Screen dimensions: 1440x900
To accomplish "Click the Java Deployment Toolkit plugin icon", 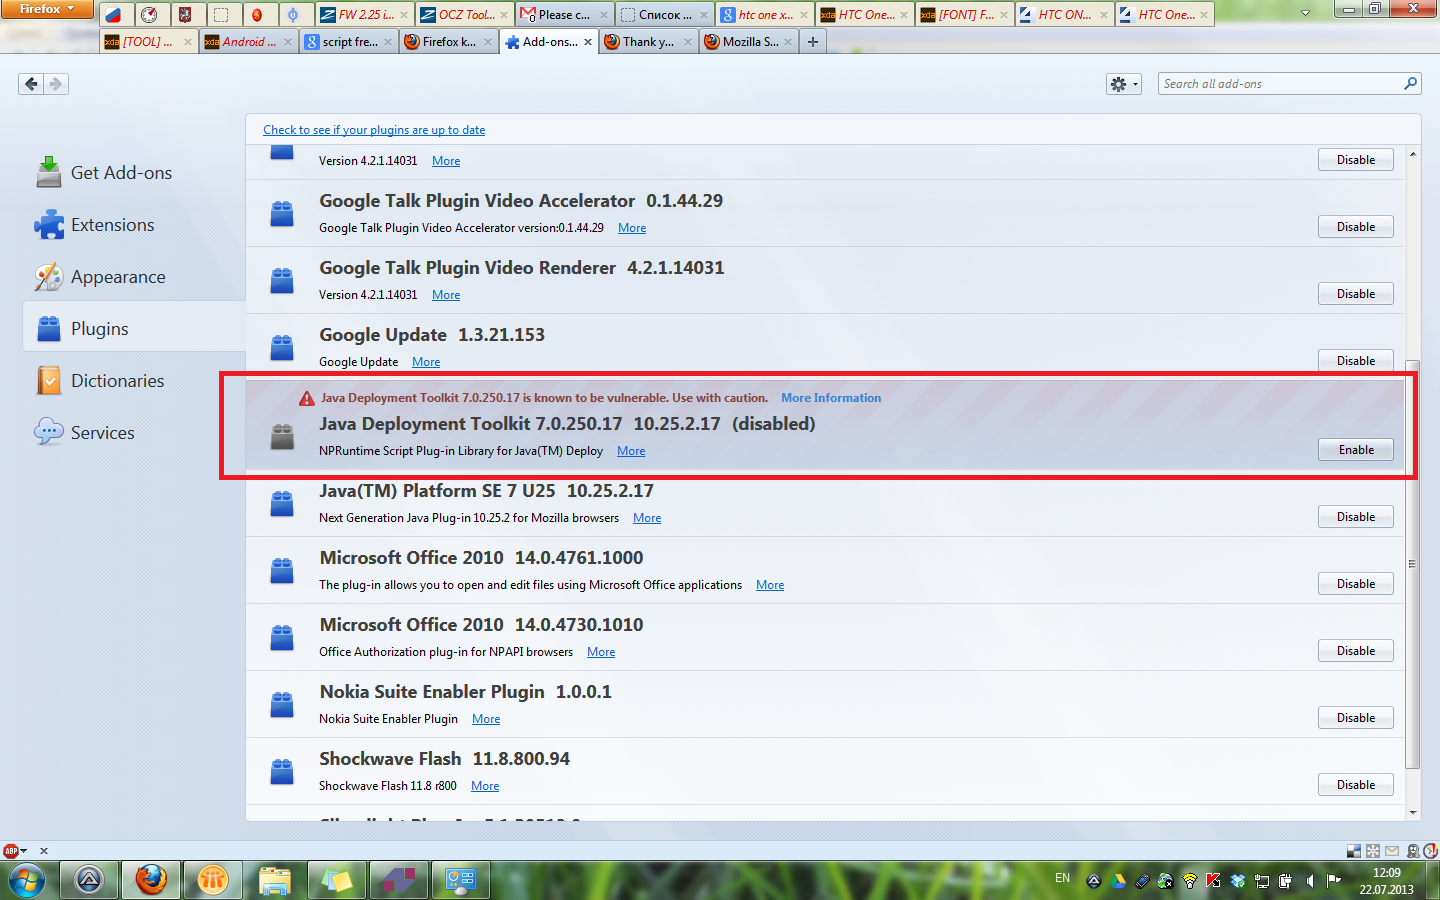I will pyautogui.click(x=282, y=436).
